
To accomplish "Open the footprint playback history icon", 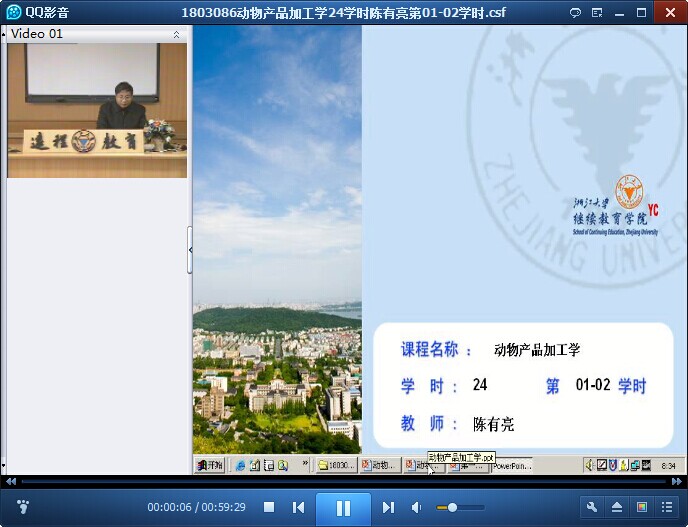I will tap(23, 506).
